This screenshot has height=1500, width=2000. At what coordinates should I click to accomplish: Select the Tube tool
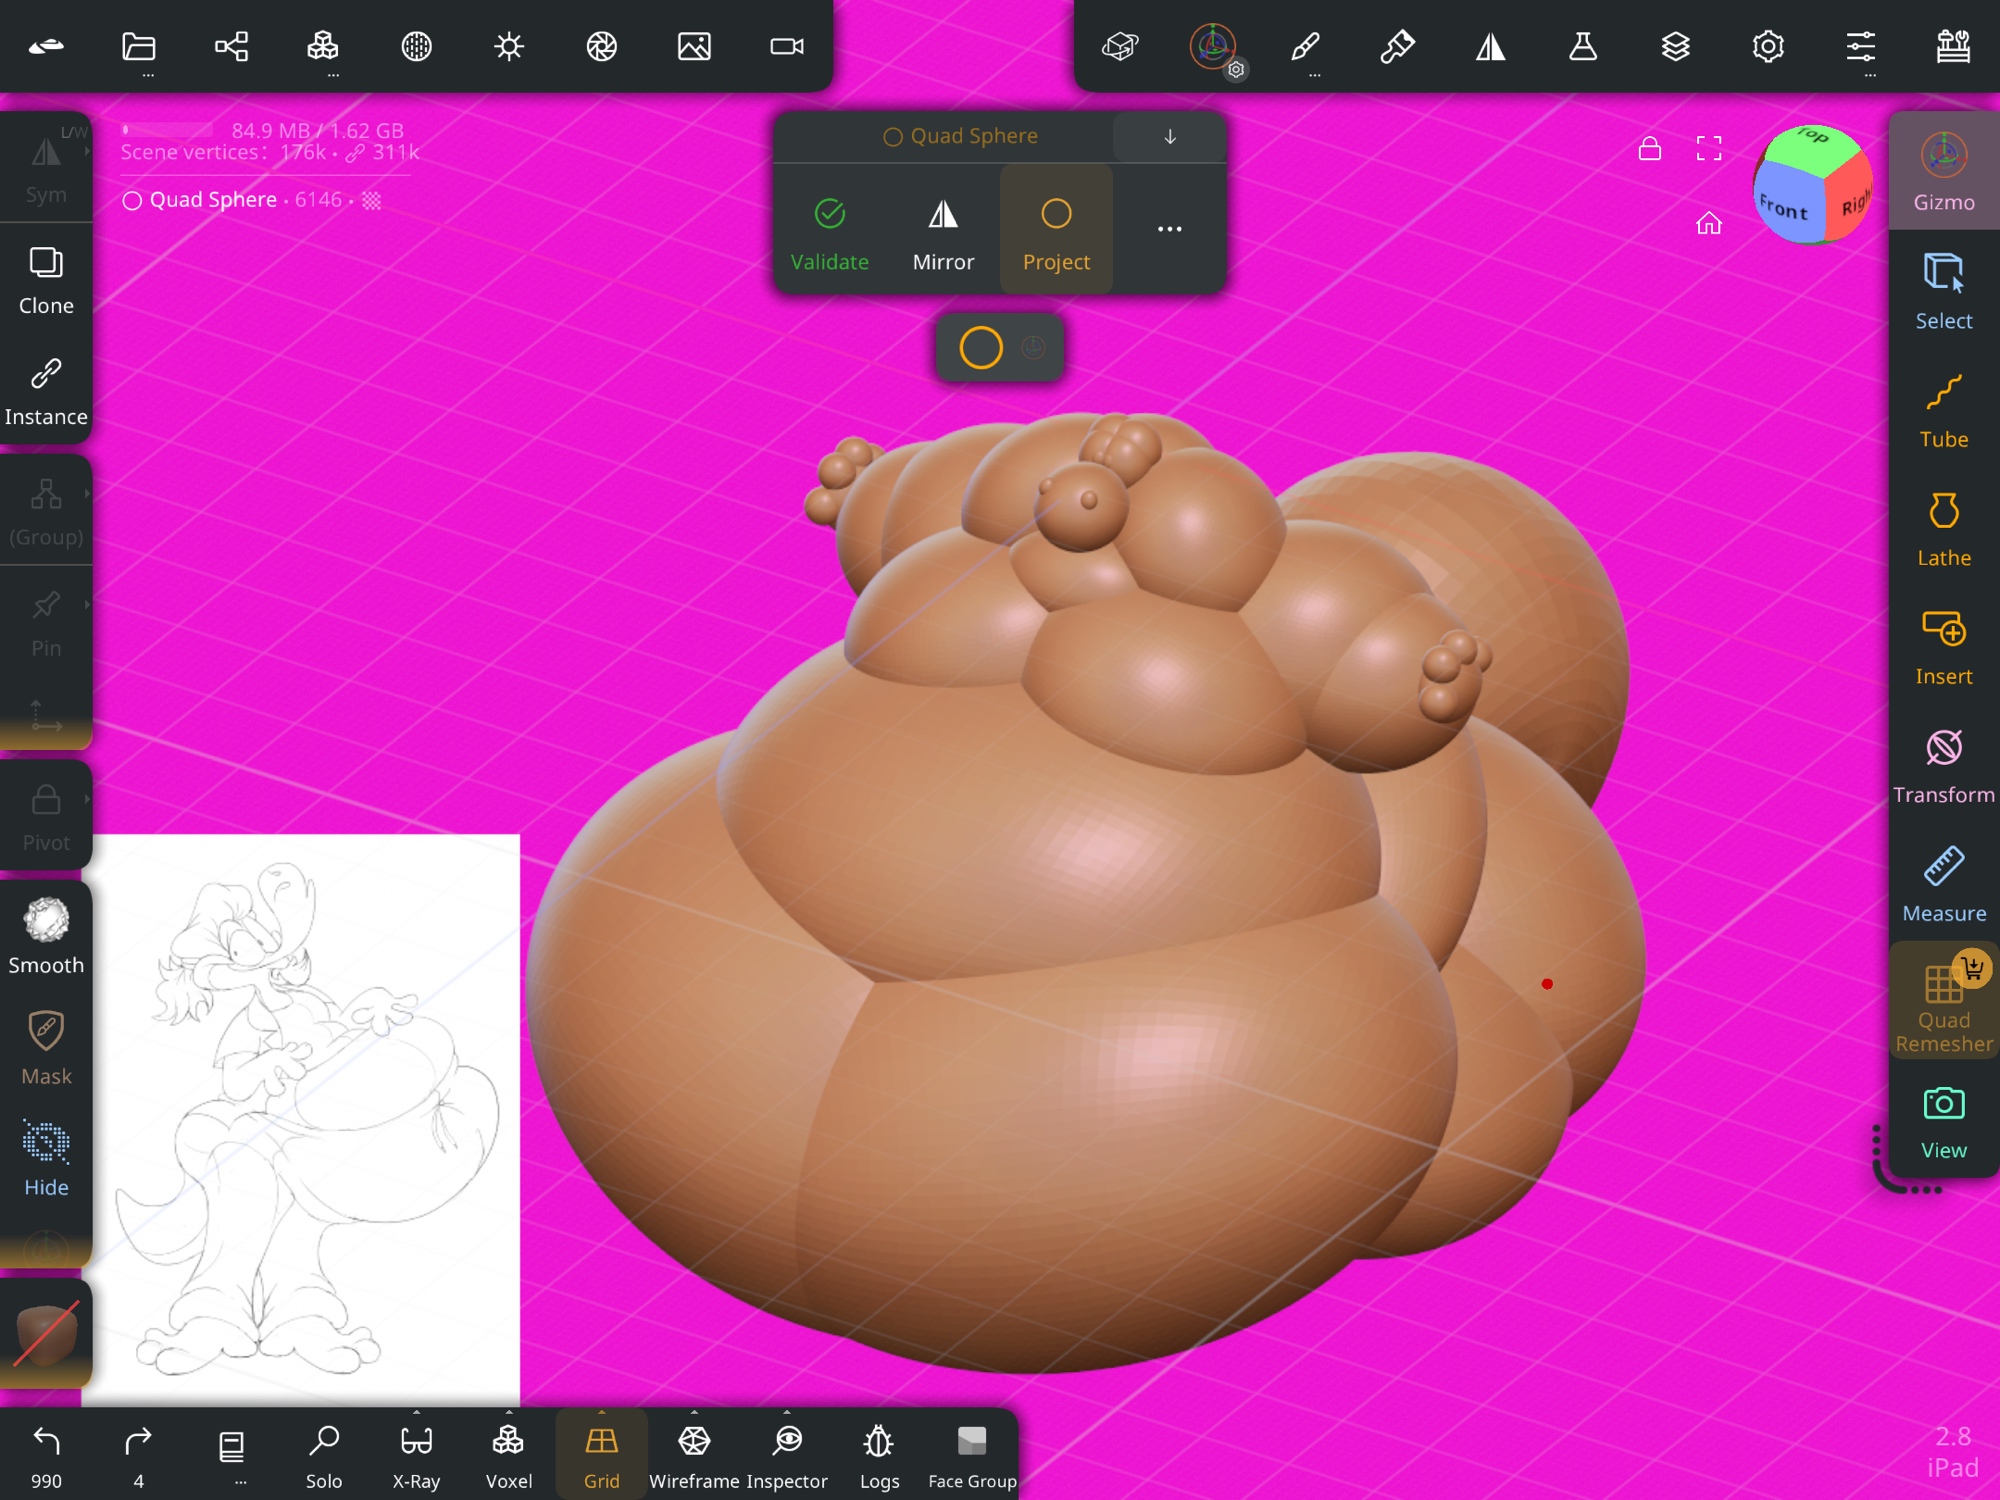pyautogui.click(x=1943, y=411)
